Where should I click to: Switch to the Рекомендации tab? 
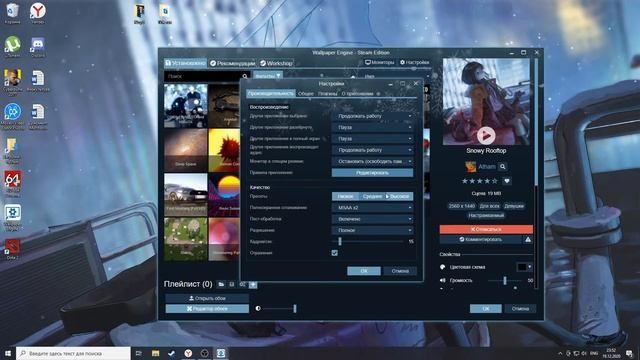pos(232,63)
